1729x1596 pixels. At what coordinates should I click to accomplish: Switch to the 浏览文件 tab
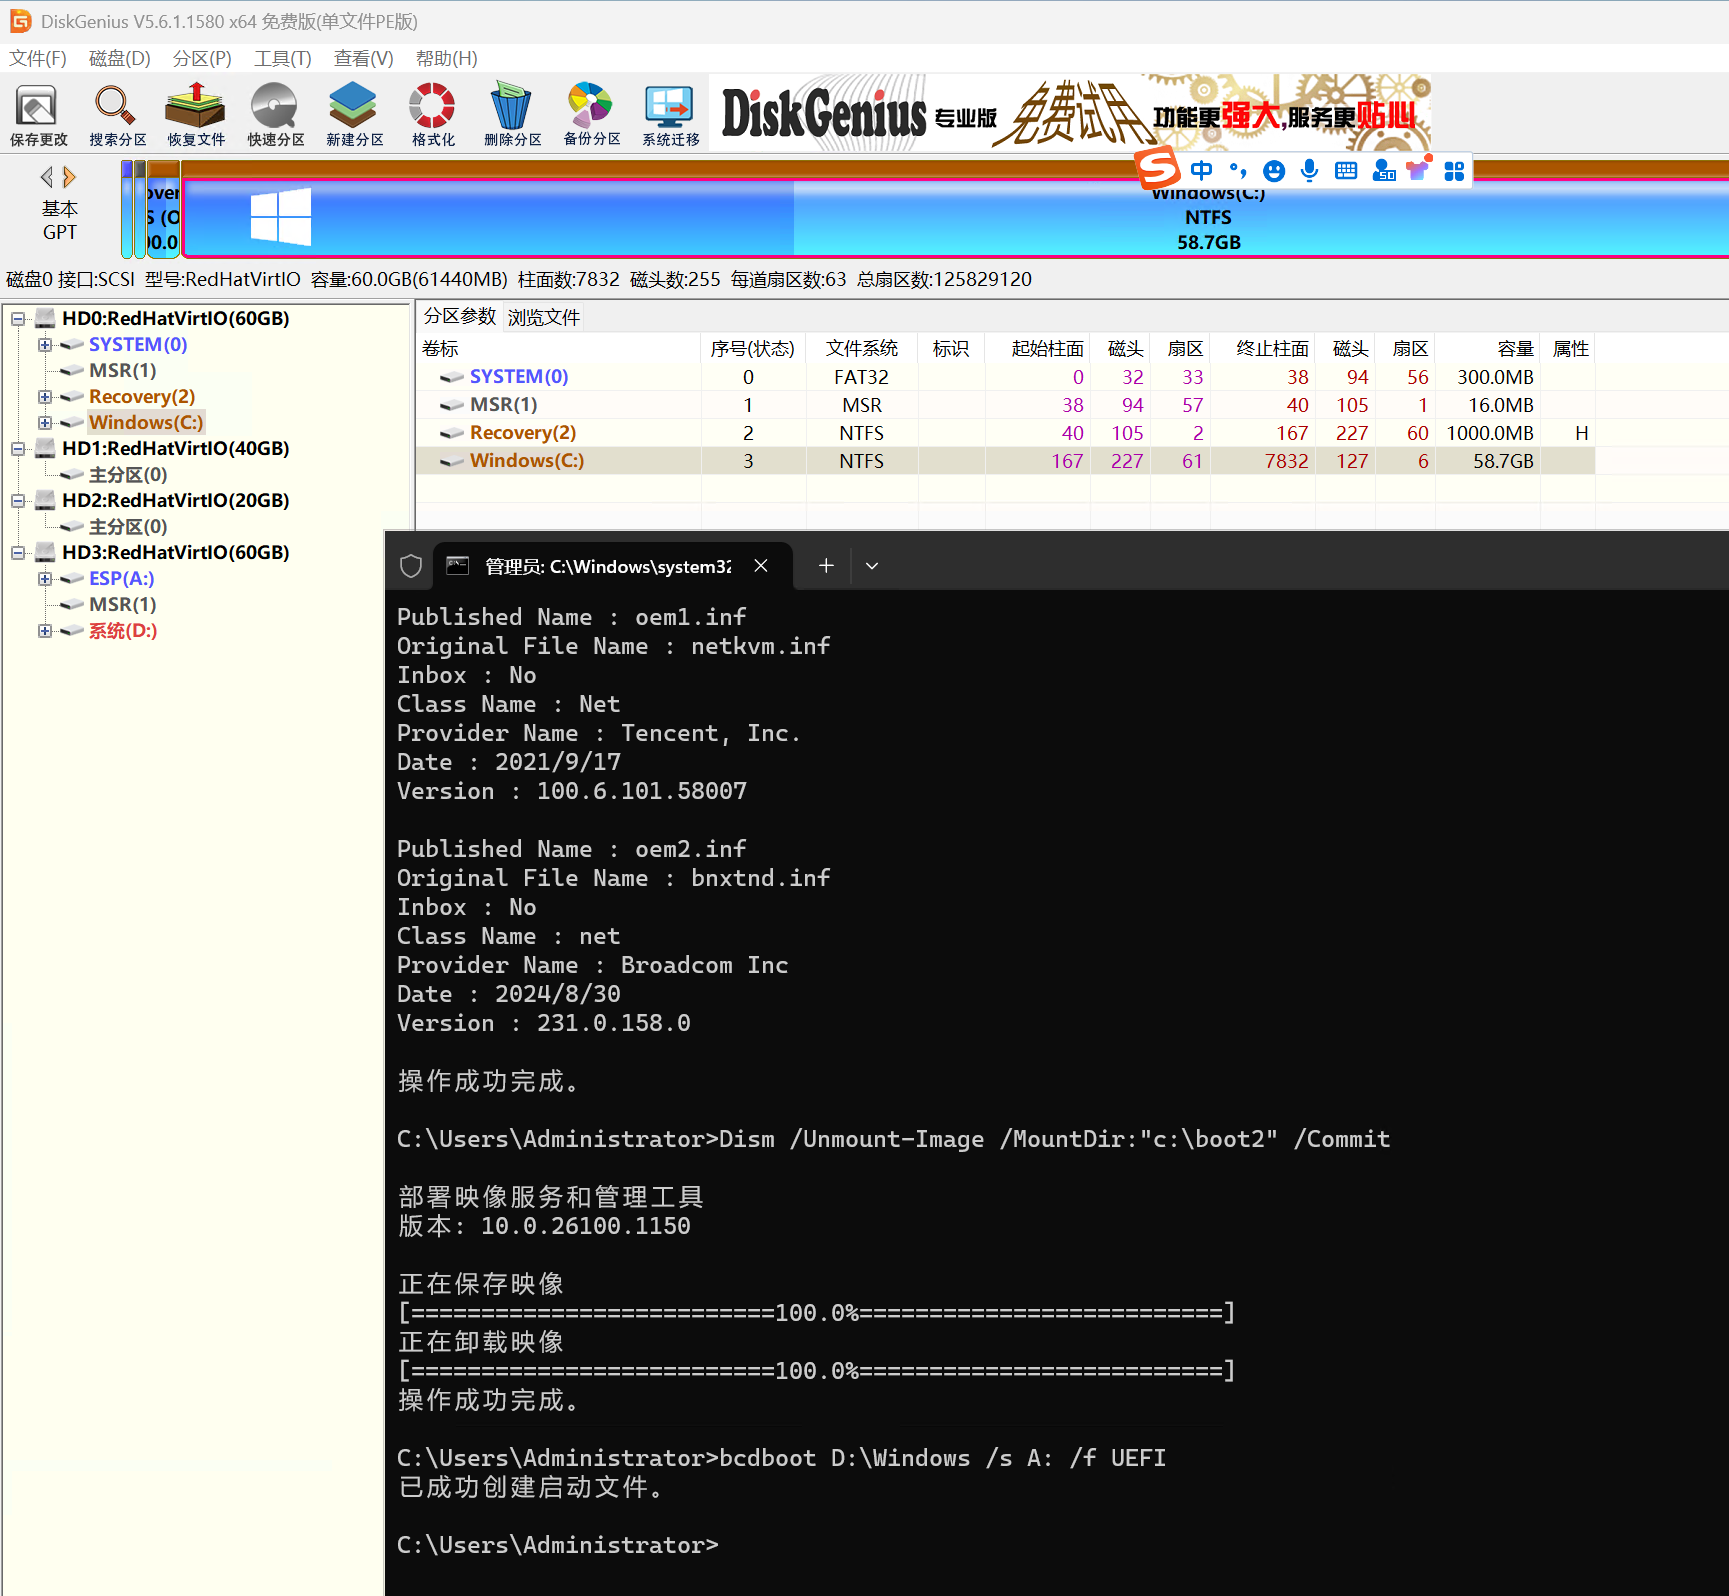[x=544, y=317]
